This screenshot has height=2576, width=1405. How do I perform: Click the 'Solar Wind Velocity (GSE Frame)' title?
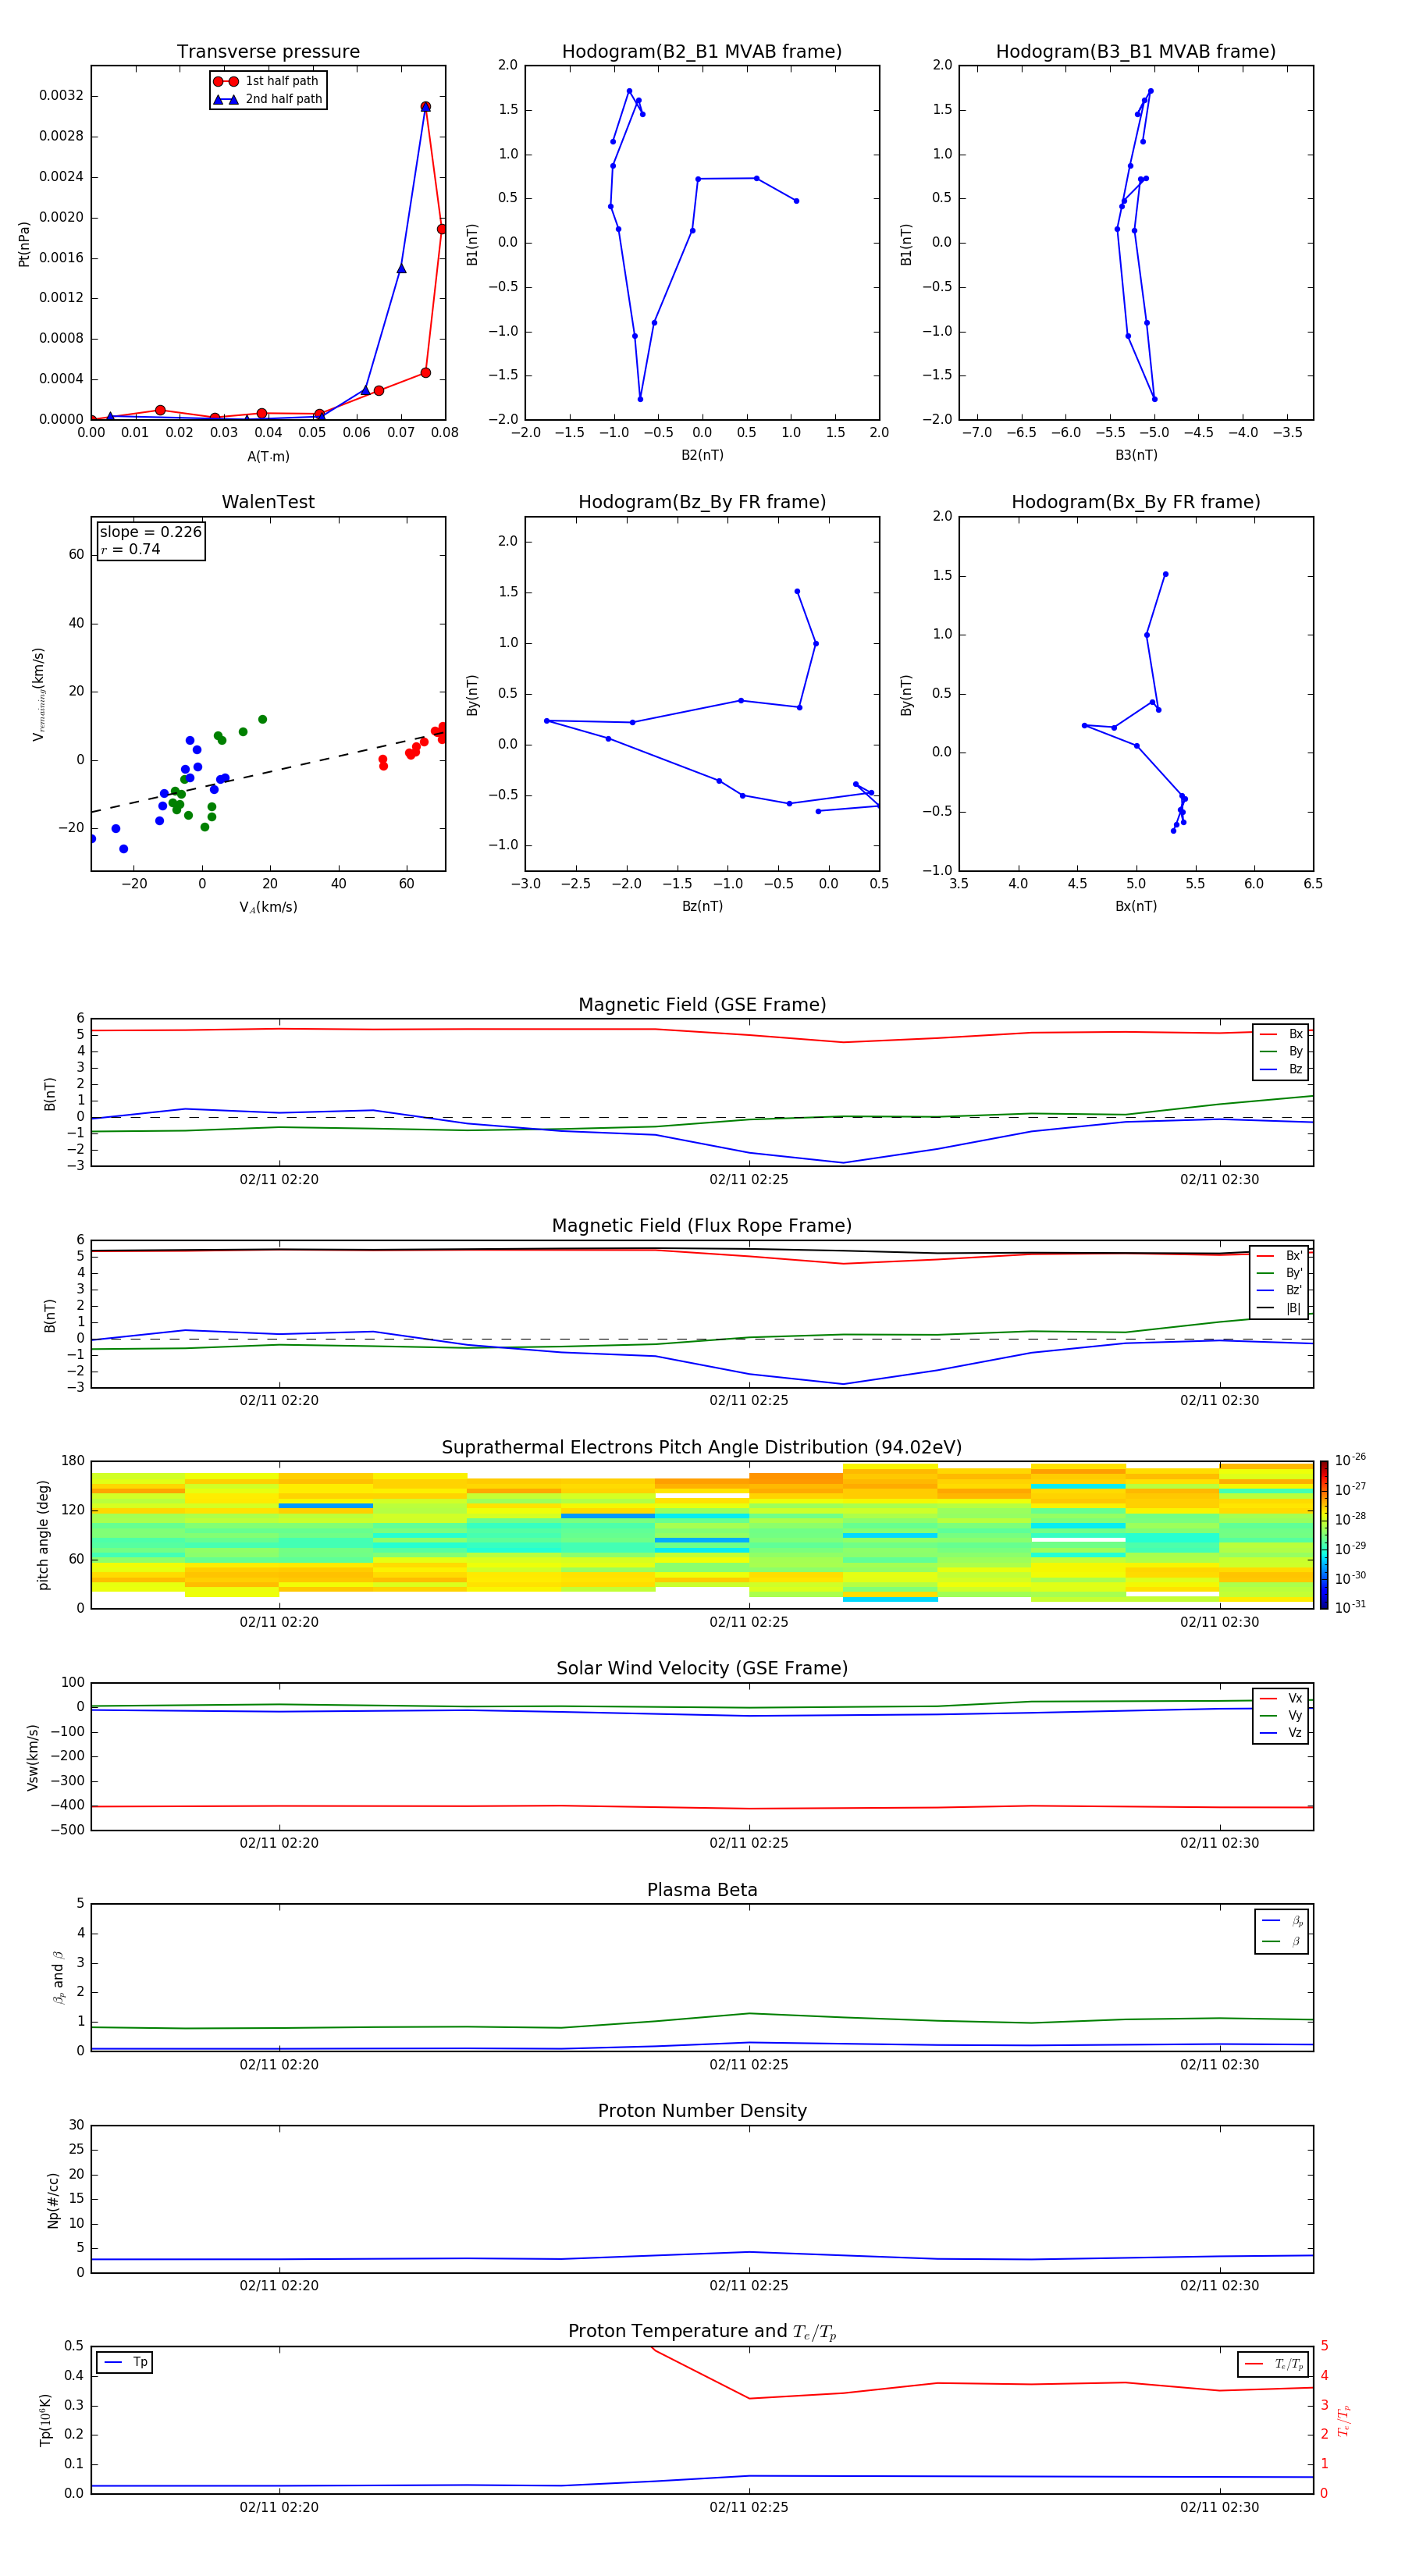(x=702, y=1669)
